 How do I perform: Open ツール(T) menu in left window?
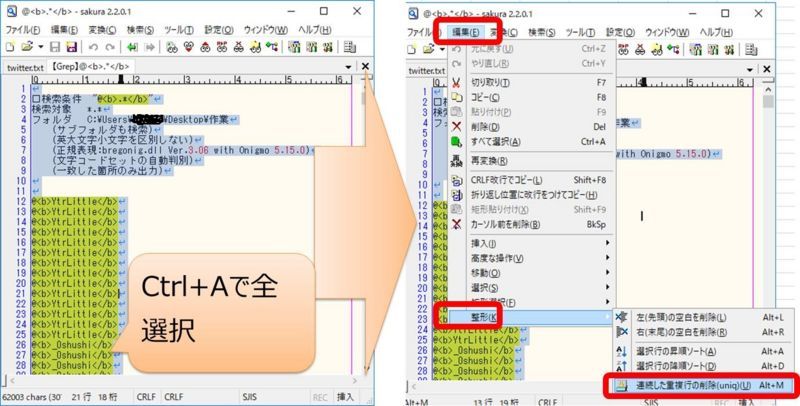179,30
